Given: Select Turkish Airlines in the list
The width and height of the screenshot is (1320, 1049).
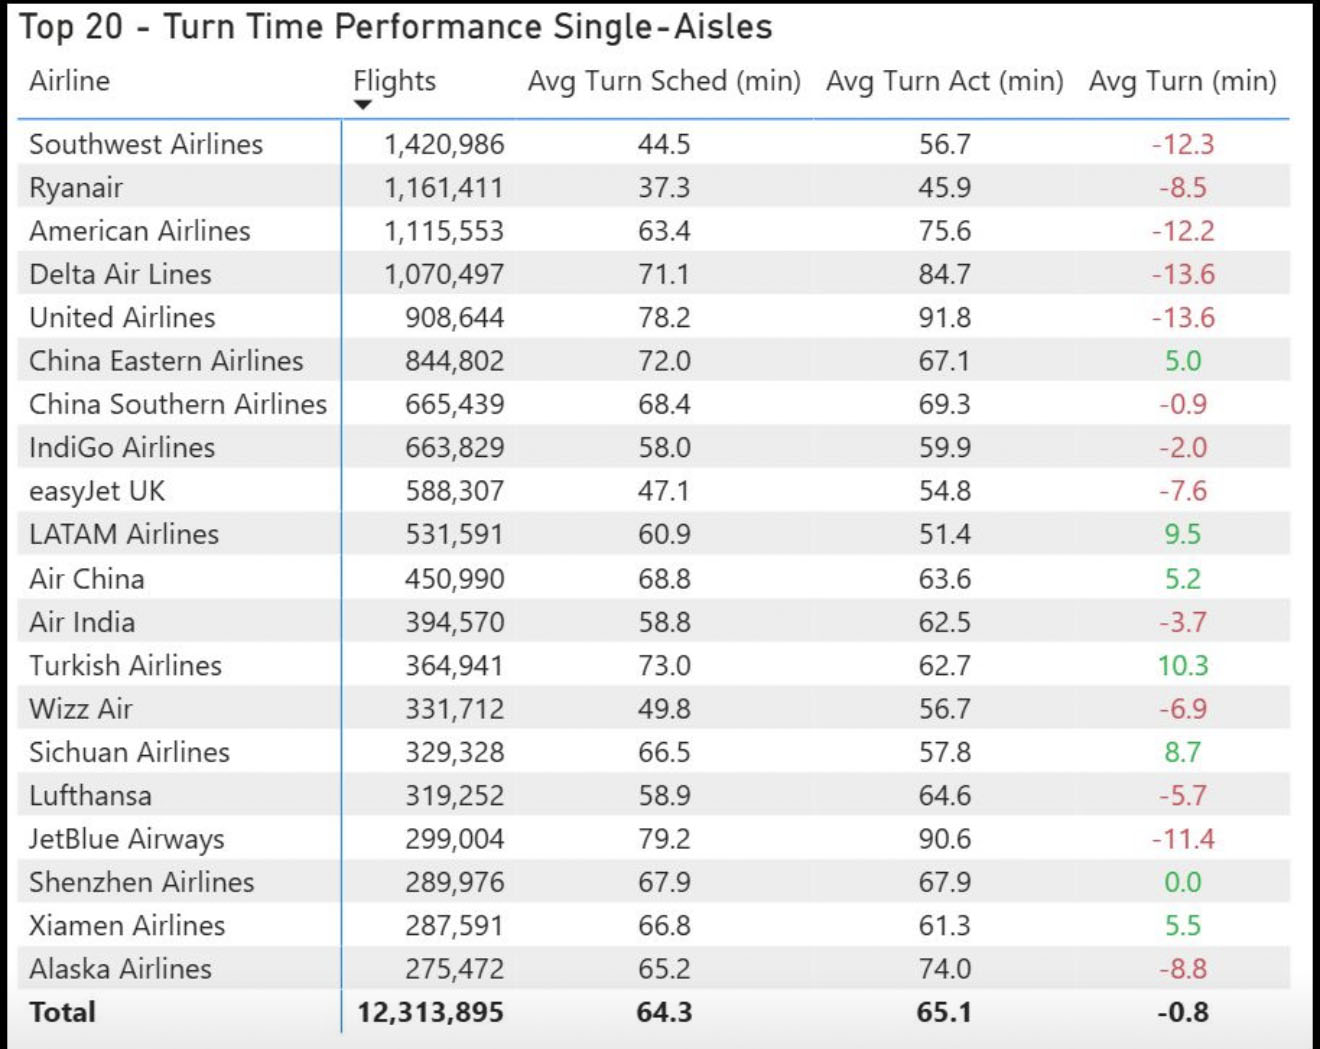Looking at the screenshot, I should click(x=125, y=665).
